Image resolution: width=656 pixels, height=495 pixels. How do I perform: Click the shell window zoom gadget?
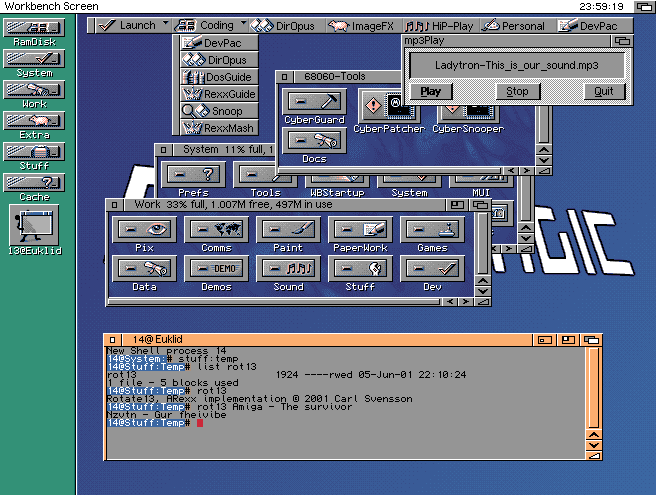pos(568,340)
